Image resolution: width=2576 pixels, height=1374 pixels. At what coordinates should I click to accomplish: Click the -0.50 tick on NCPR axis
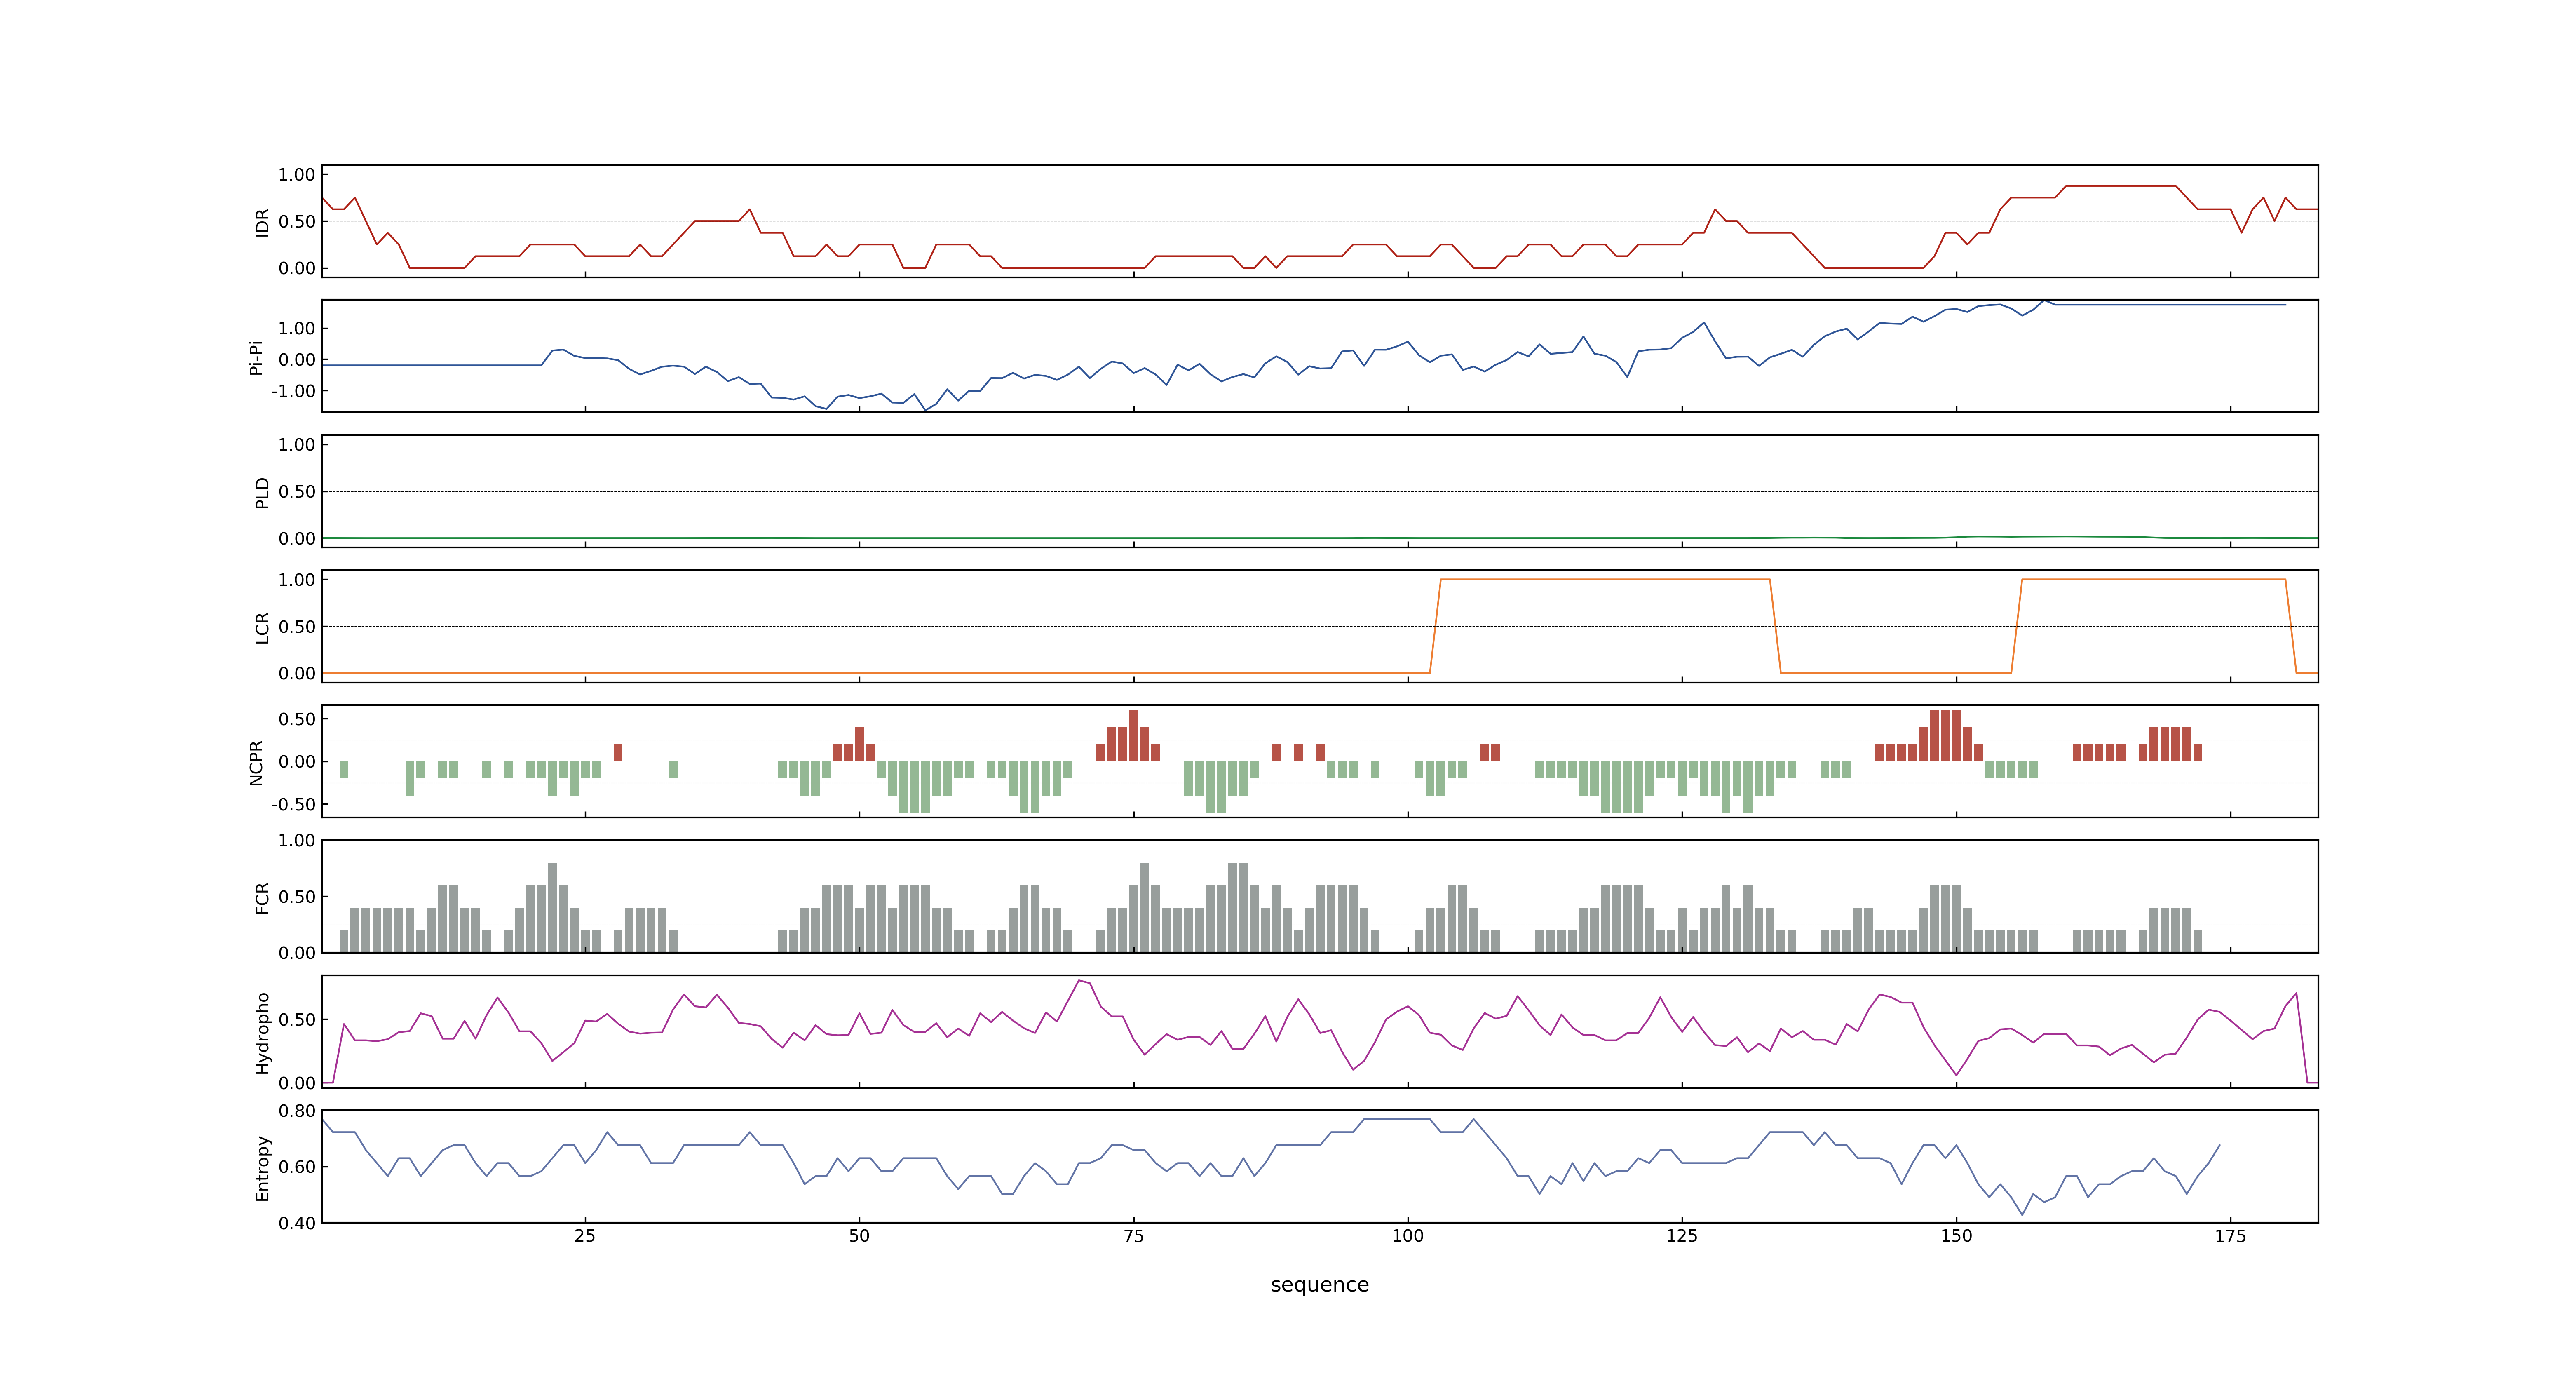[293, 804]
